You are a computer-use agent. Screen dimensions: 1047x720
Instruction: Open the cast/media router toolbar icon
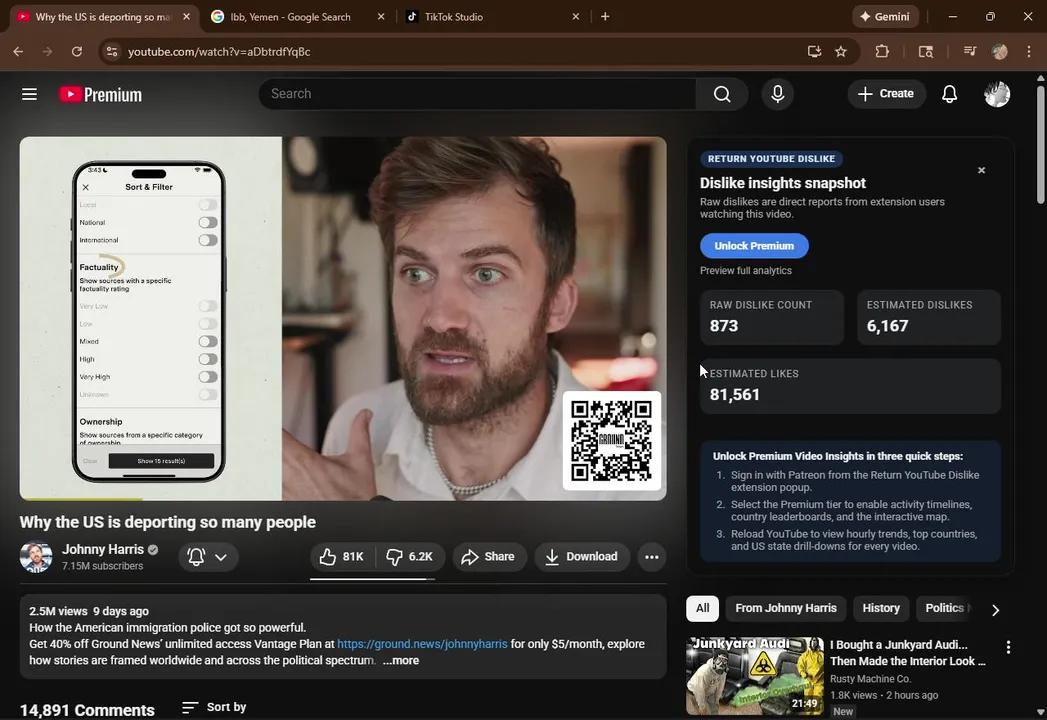[925, 51]
